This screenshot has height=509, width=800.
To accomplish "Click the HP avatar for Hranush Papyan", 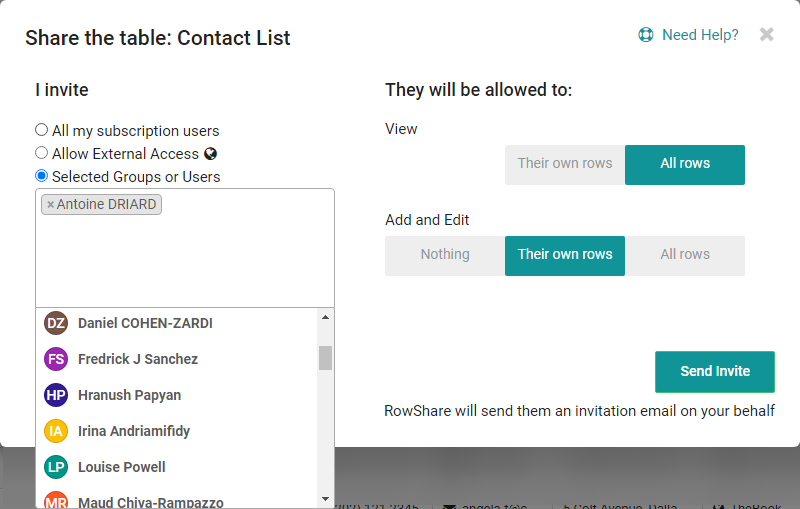I will 56,395.
